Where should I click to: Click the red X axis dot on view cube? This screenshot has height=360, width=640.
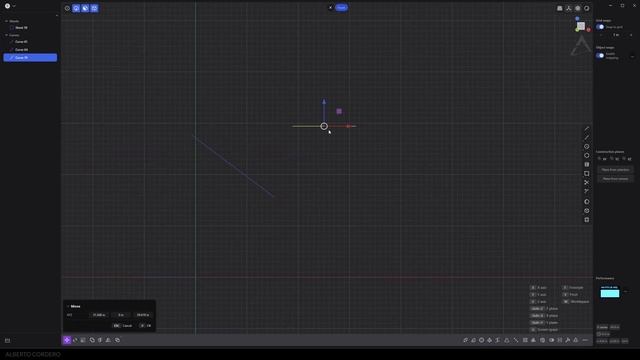coord(589,30)
